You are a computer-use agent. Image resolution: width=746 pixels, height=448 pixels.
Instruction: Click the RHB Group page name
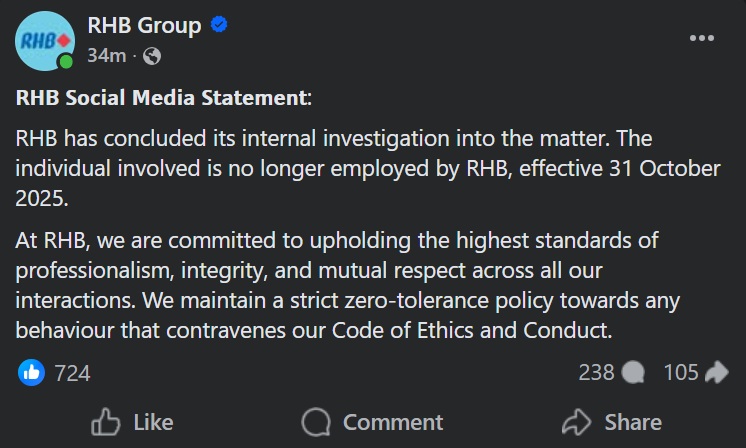point(145,25)
